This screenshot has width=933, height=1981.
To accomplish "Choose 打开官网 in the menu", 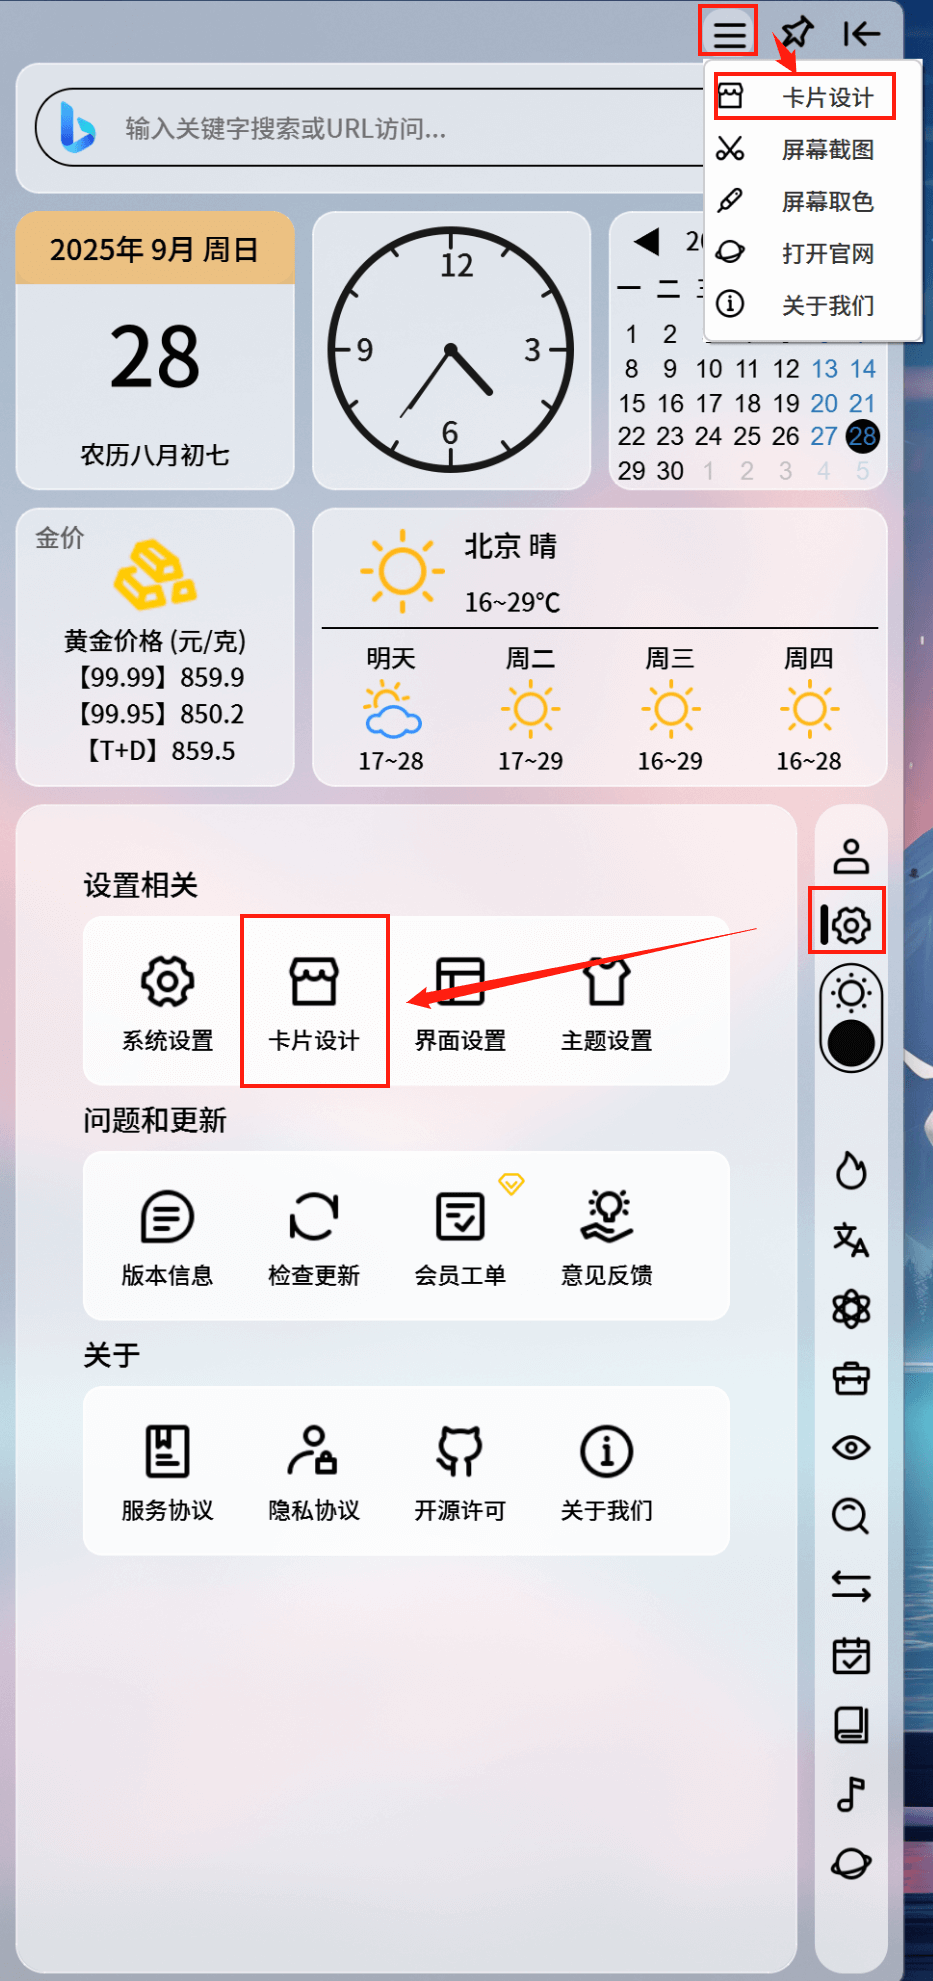I will 812,254.
